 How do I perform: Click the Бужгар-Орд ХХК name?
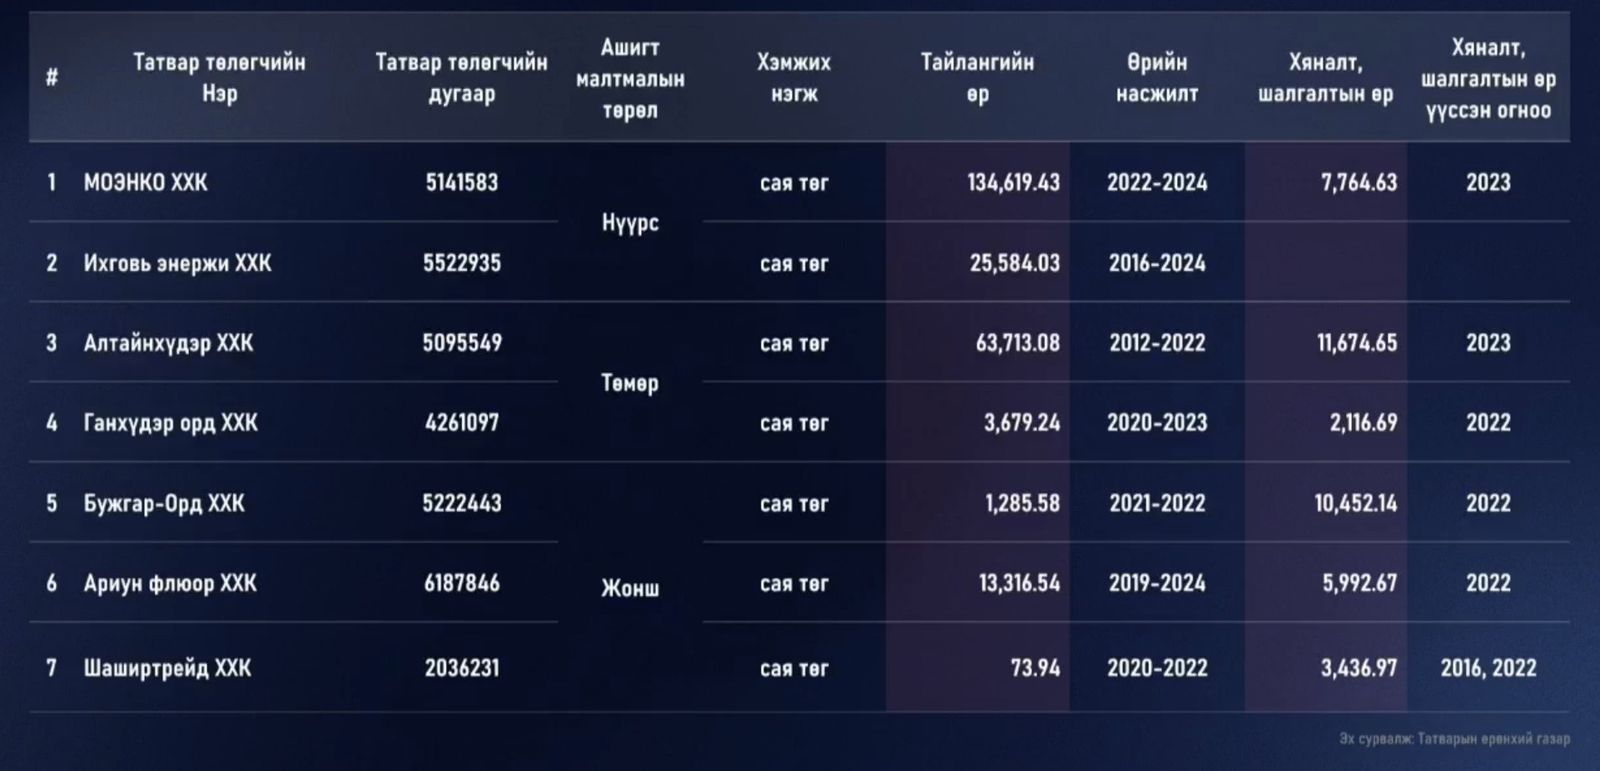click(x=164, y=503)
